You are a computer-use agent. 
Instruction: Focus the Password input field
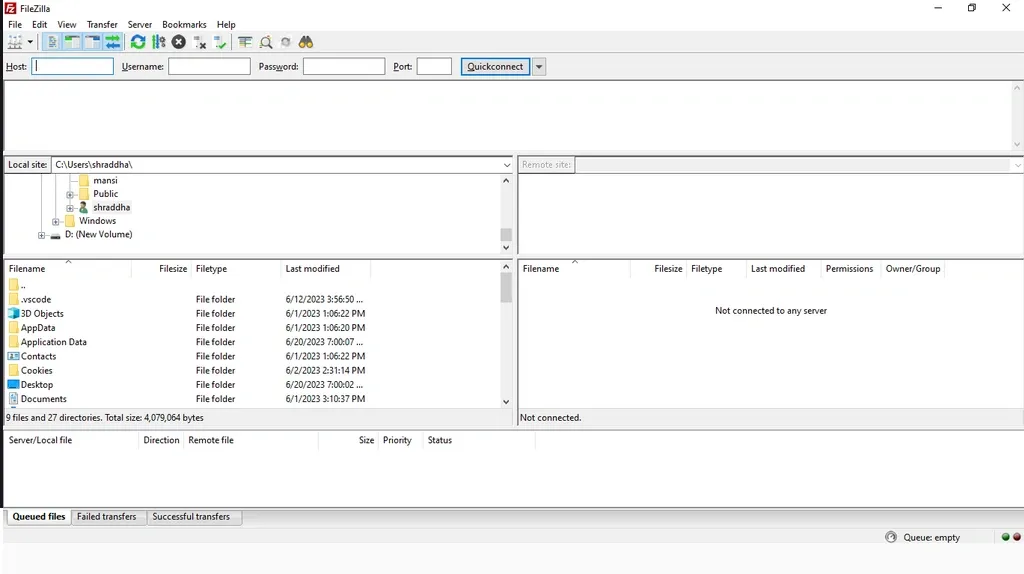[x=344, y=67]
